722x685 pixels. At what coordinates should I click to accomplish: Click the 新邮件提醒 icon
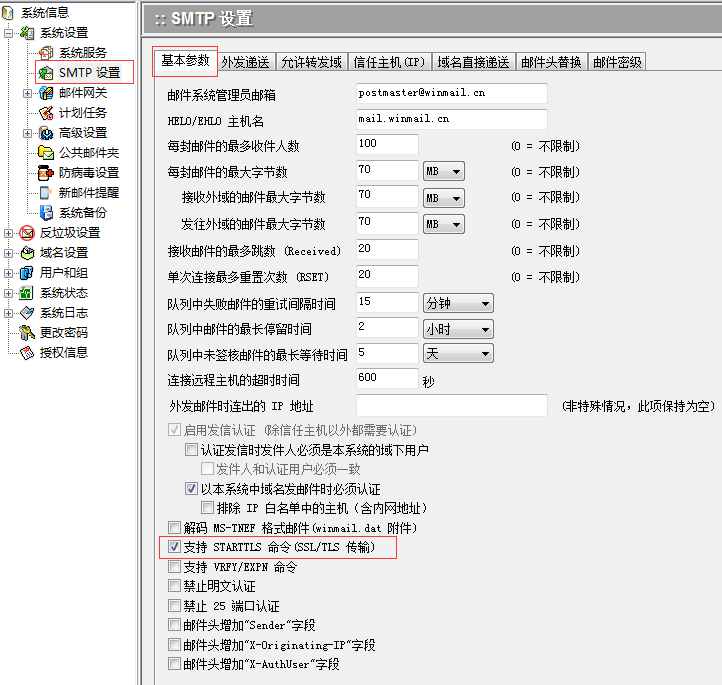tap(46, 193)
